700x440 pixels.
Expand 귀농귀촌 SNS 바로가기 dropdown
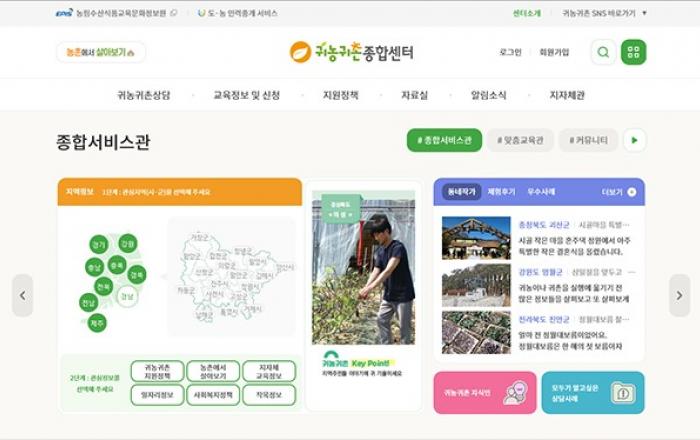click(x=604, y=13)
